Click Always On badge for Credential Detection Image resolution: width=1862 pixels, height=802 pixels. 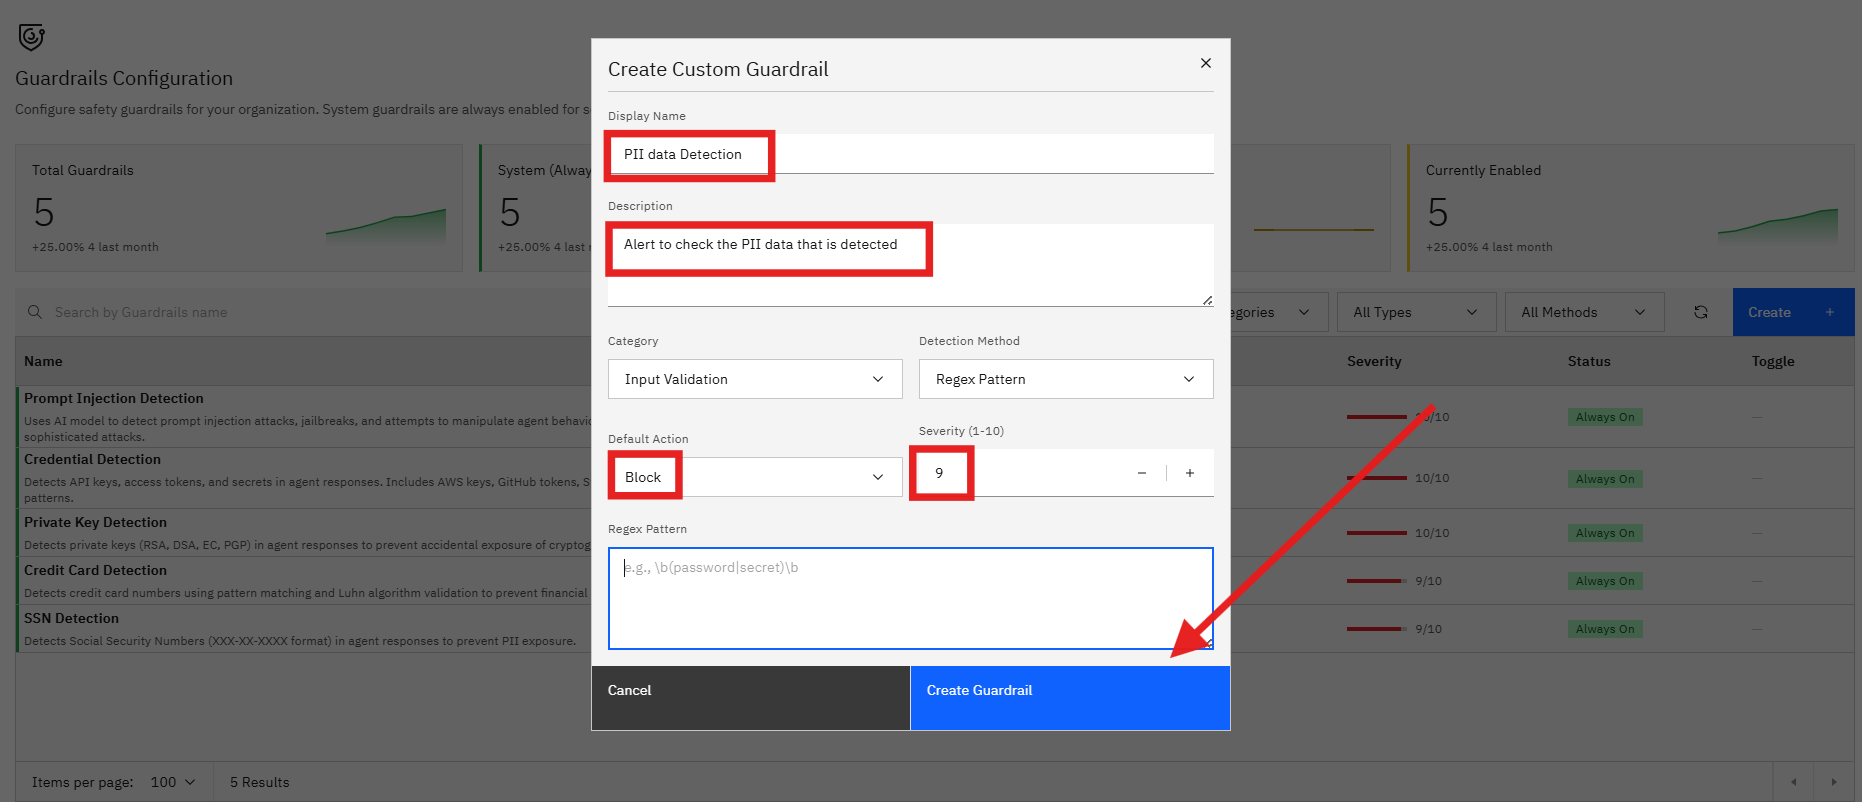pos(1605,479)
